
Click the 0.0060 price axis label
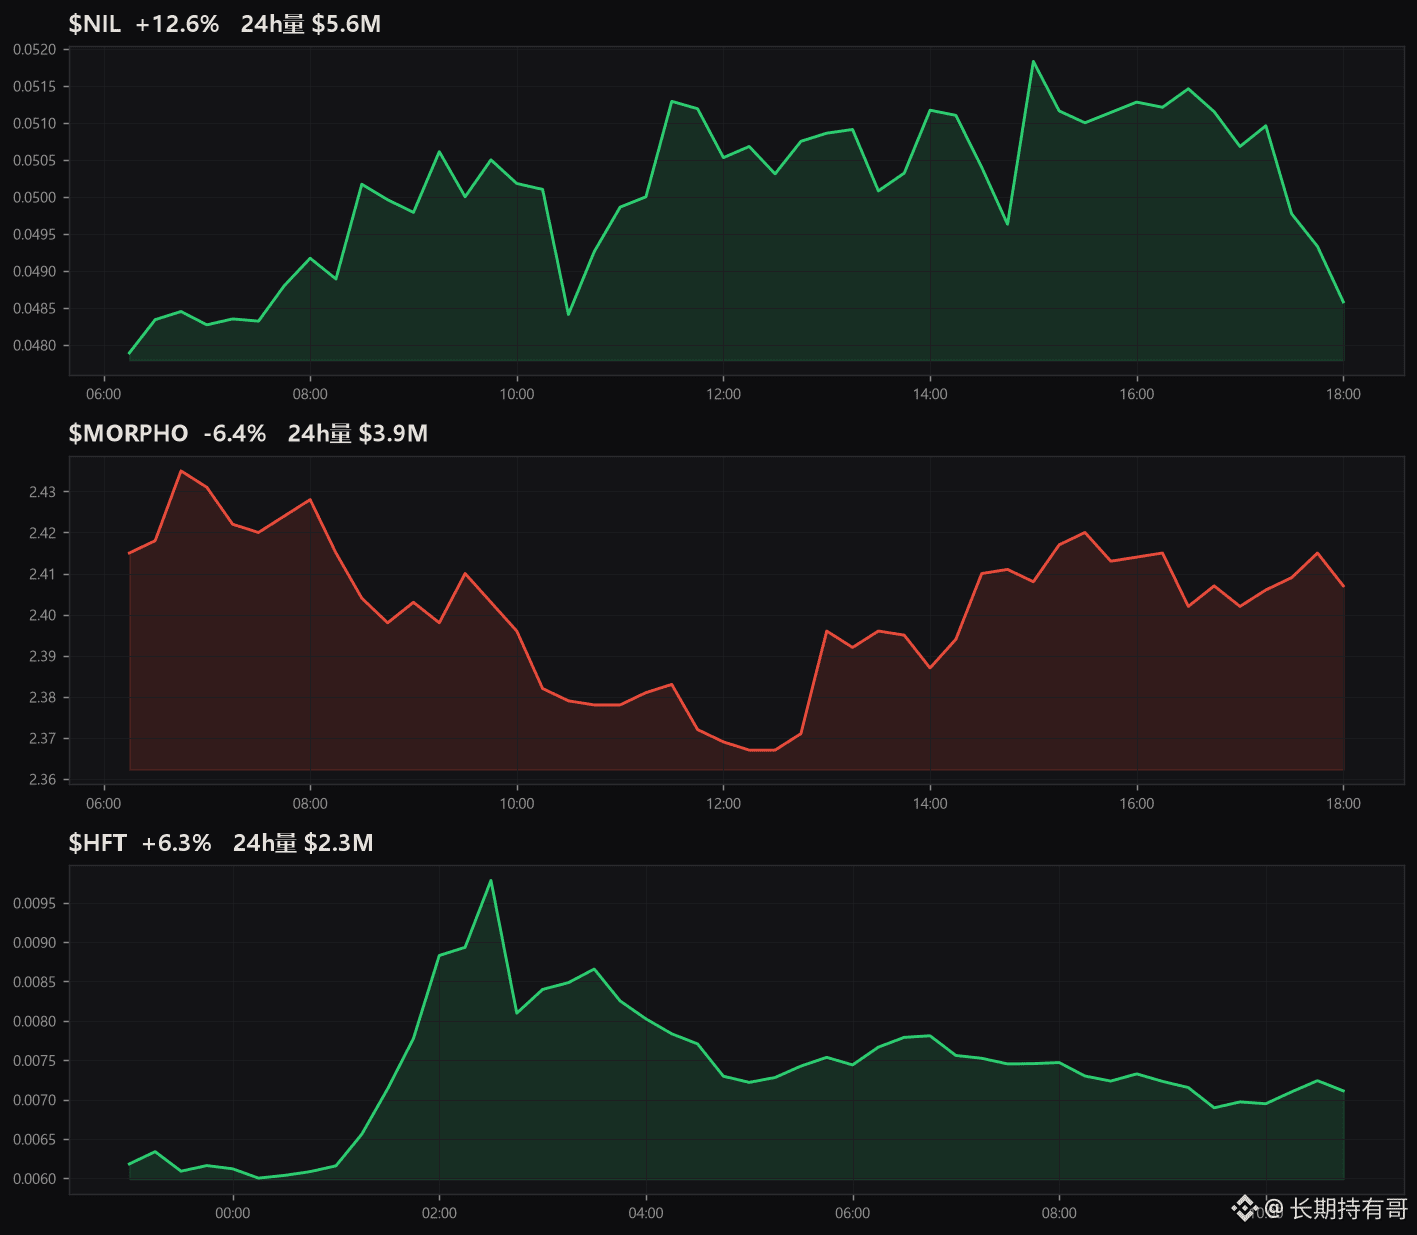34,1179
